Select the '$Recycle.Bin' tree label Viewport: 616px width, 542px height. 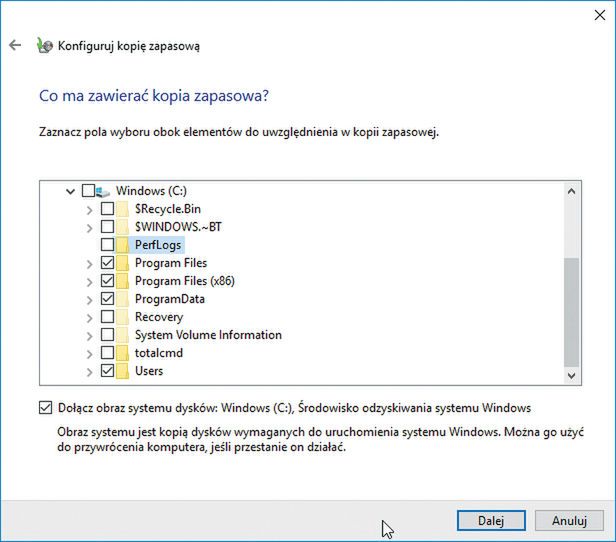point(168,209)
